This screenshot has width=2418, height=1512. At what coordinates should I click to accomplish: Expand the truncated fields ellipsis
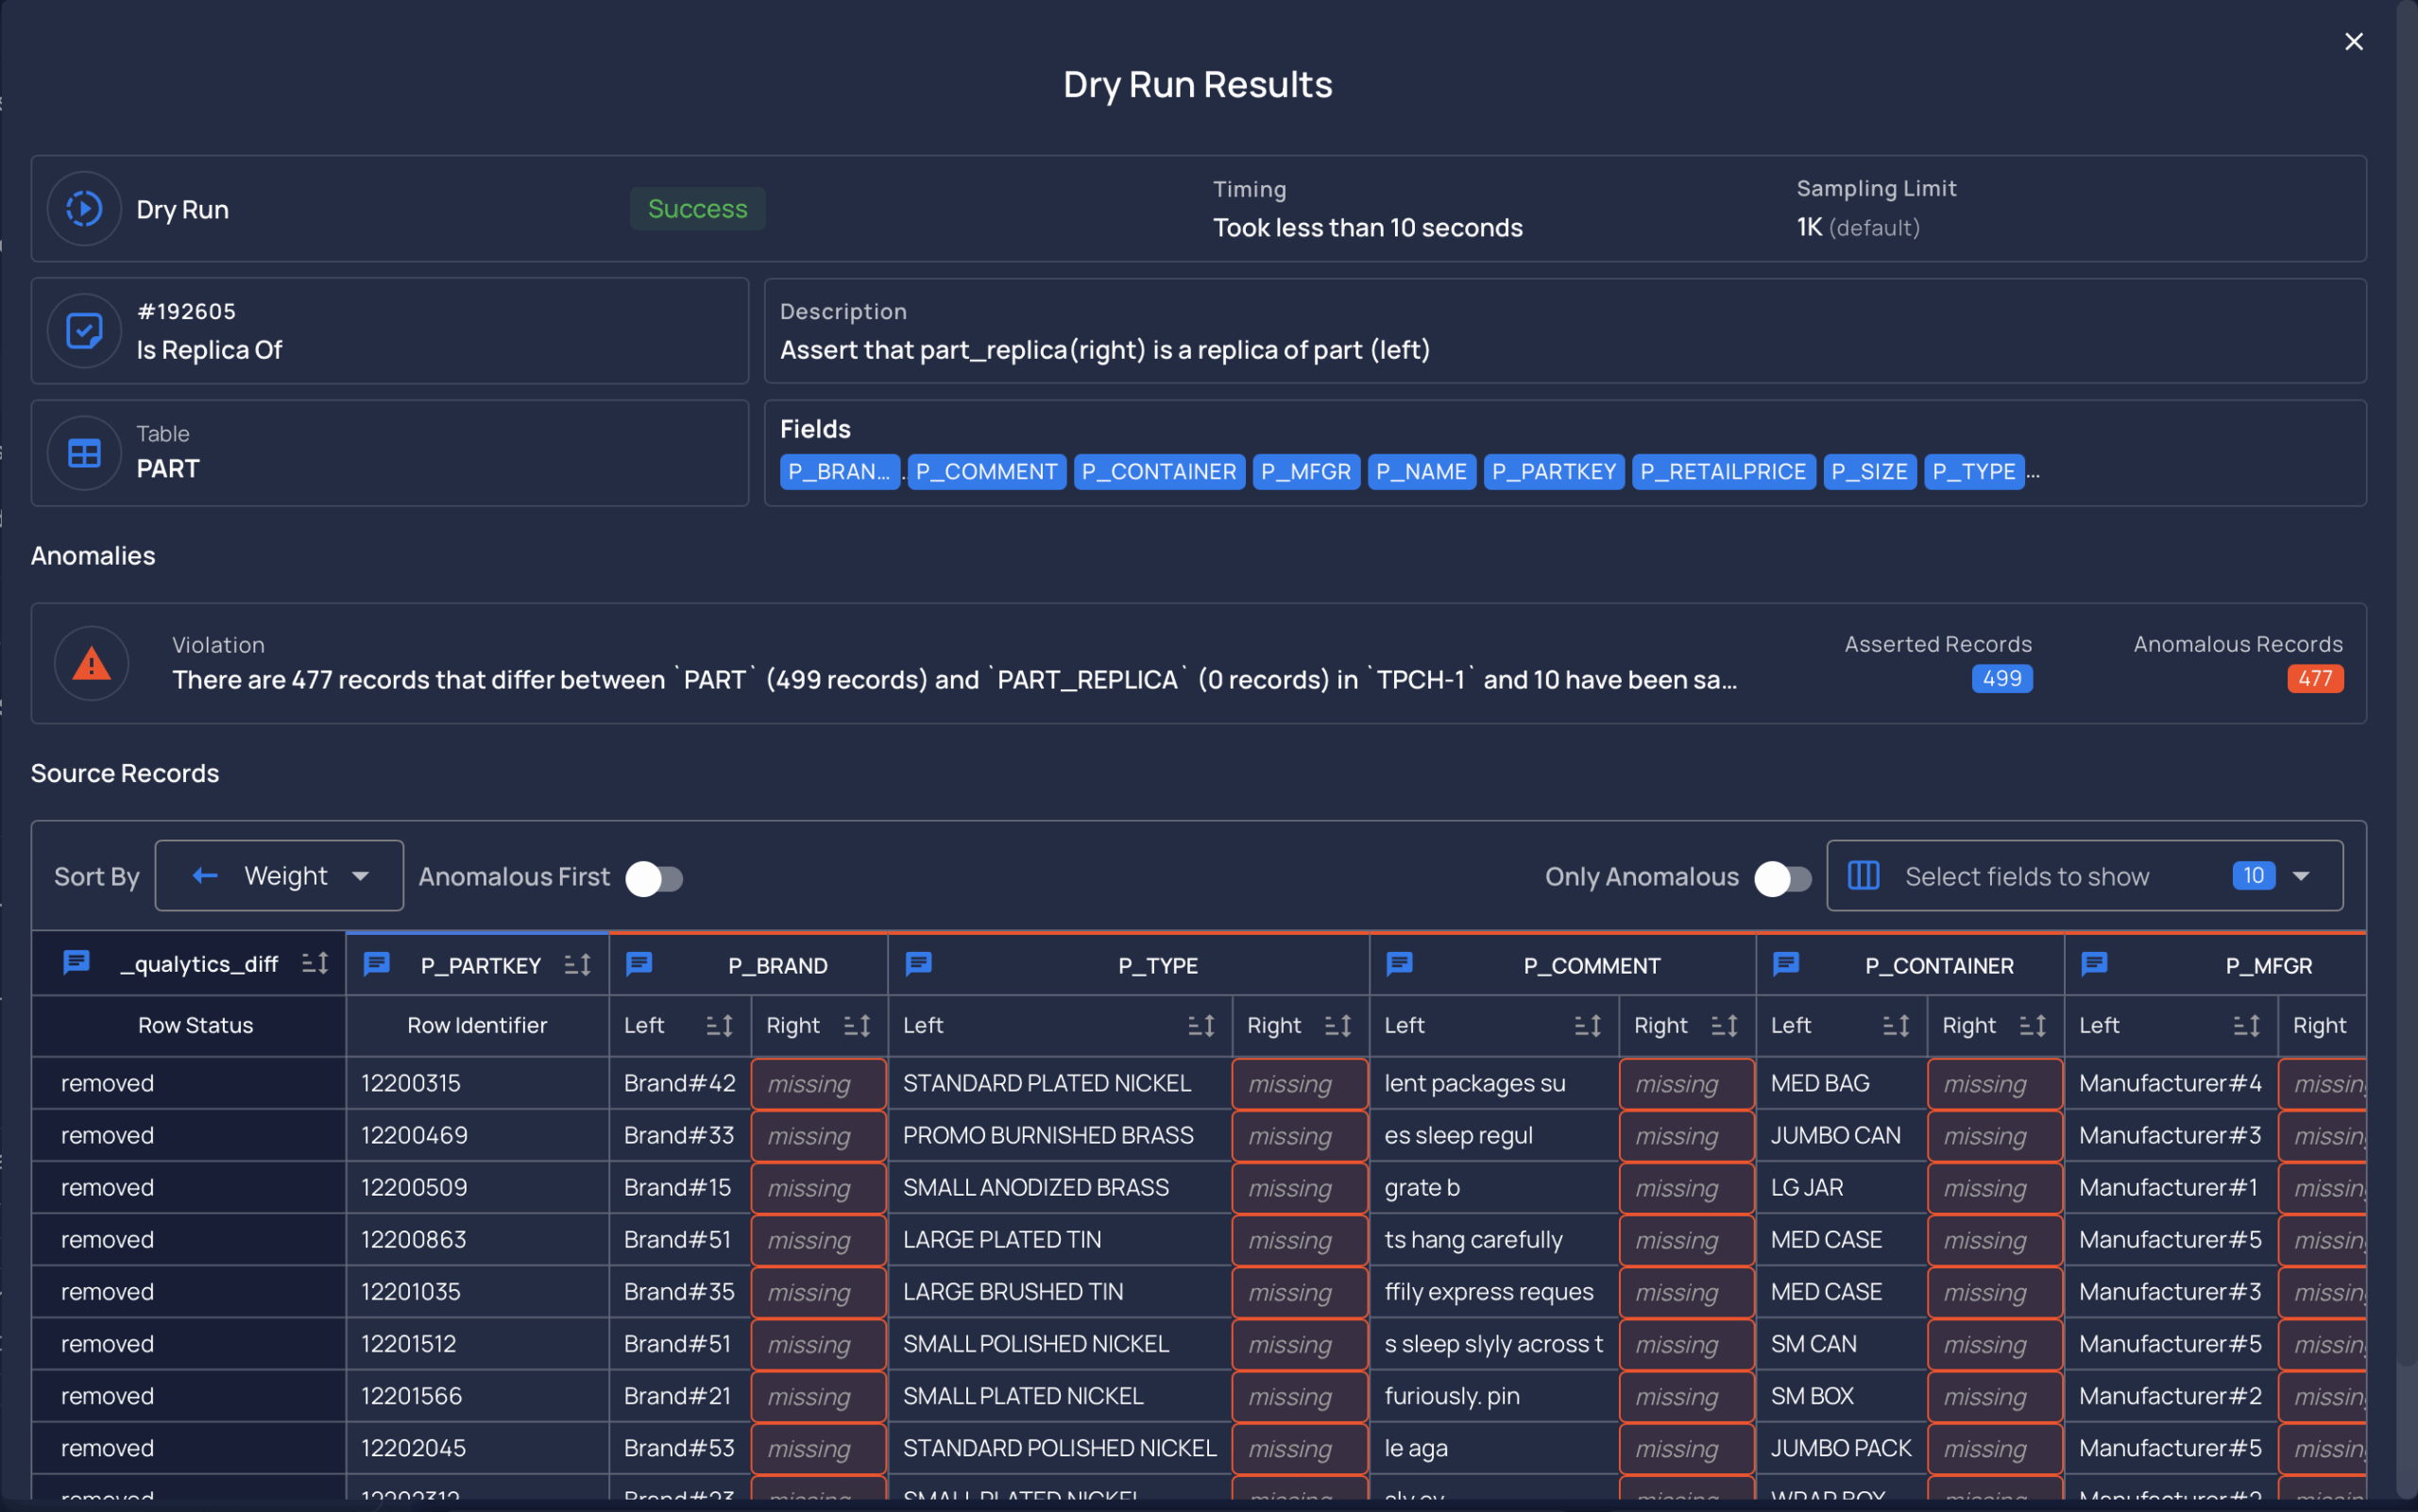[x=2033, y=473]
